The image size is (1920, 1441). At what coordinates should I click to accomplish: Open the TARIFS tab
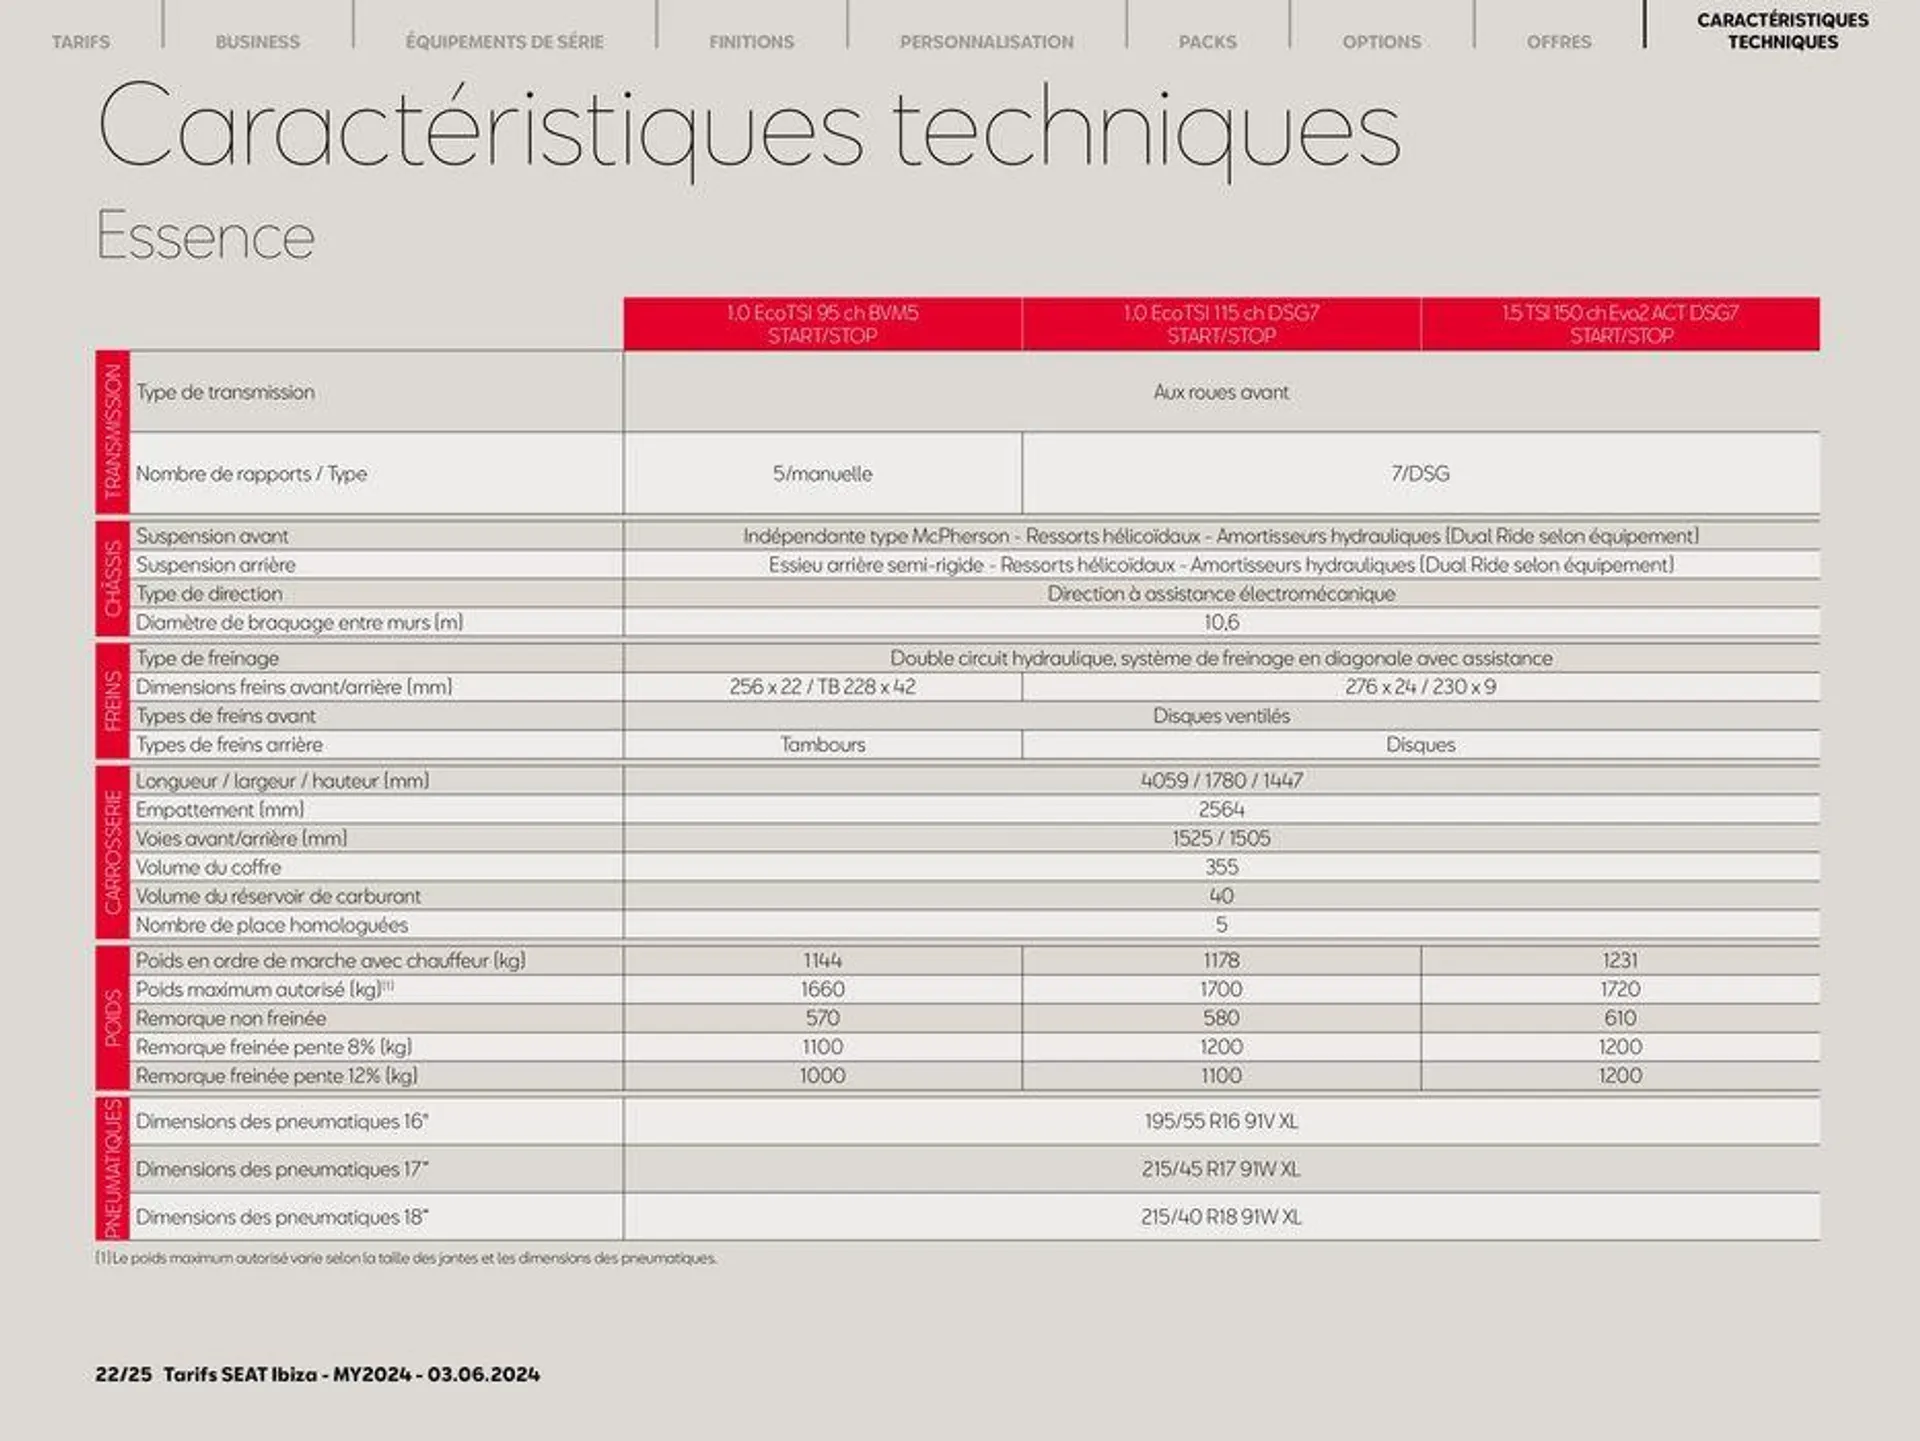[x=81, y=42]
